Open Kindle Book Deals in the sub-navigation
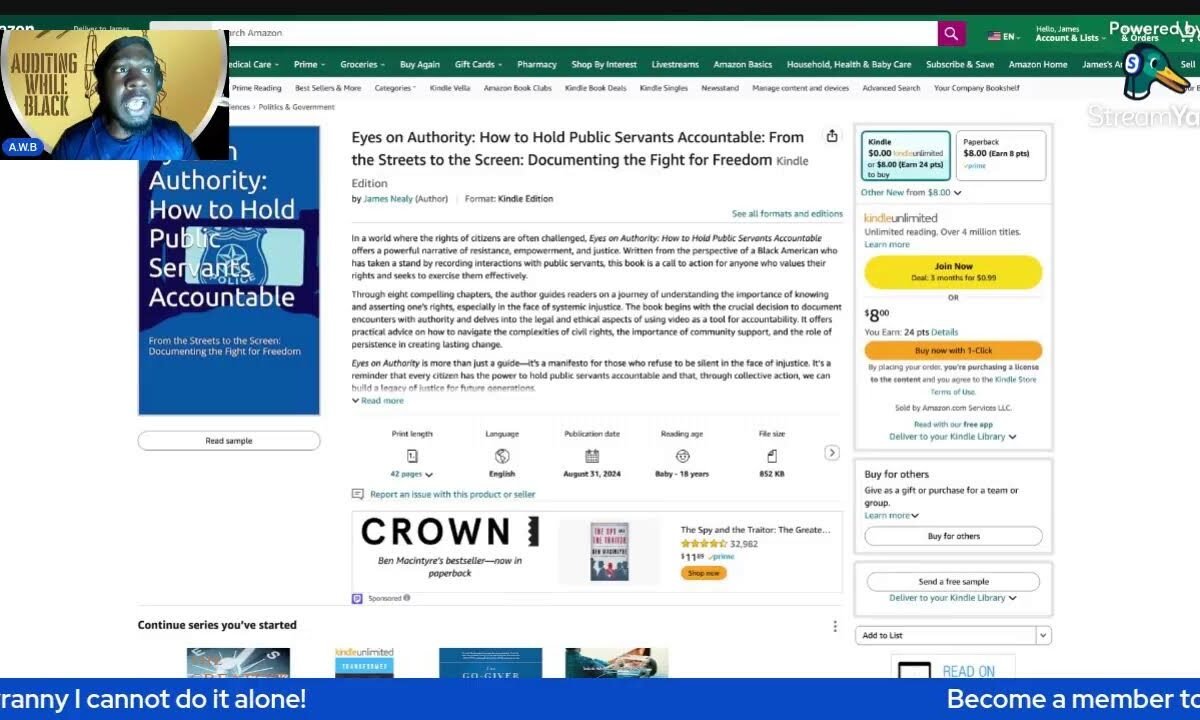 (595, 88)
